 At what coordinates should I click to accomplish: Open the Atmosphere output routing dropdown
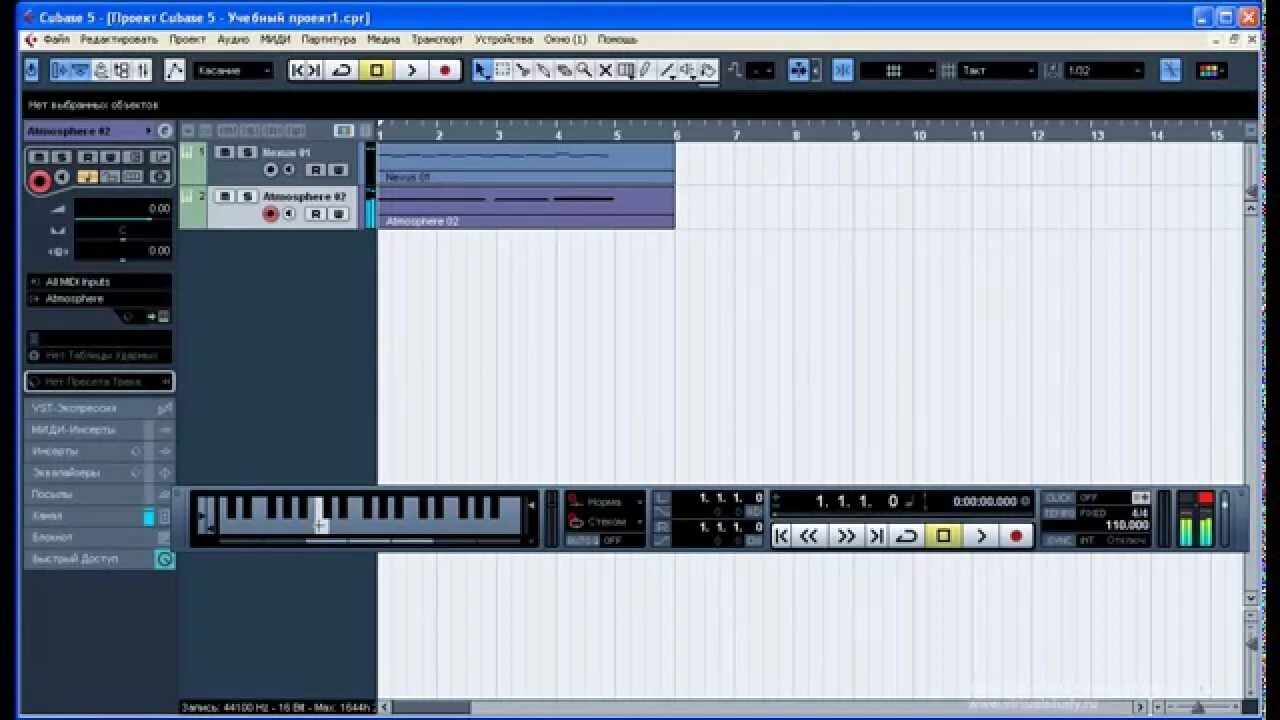(x=99, y=299)
